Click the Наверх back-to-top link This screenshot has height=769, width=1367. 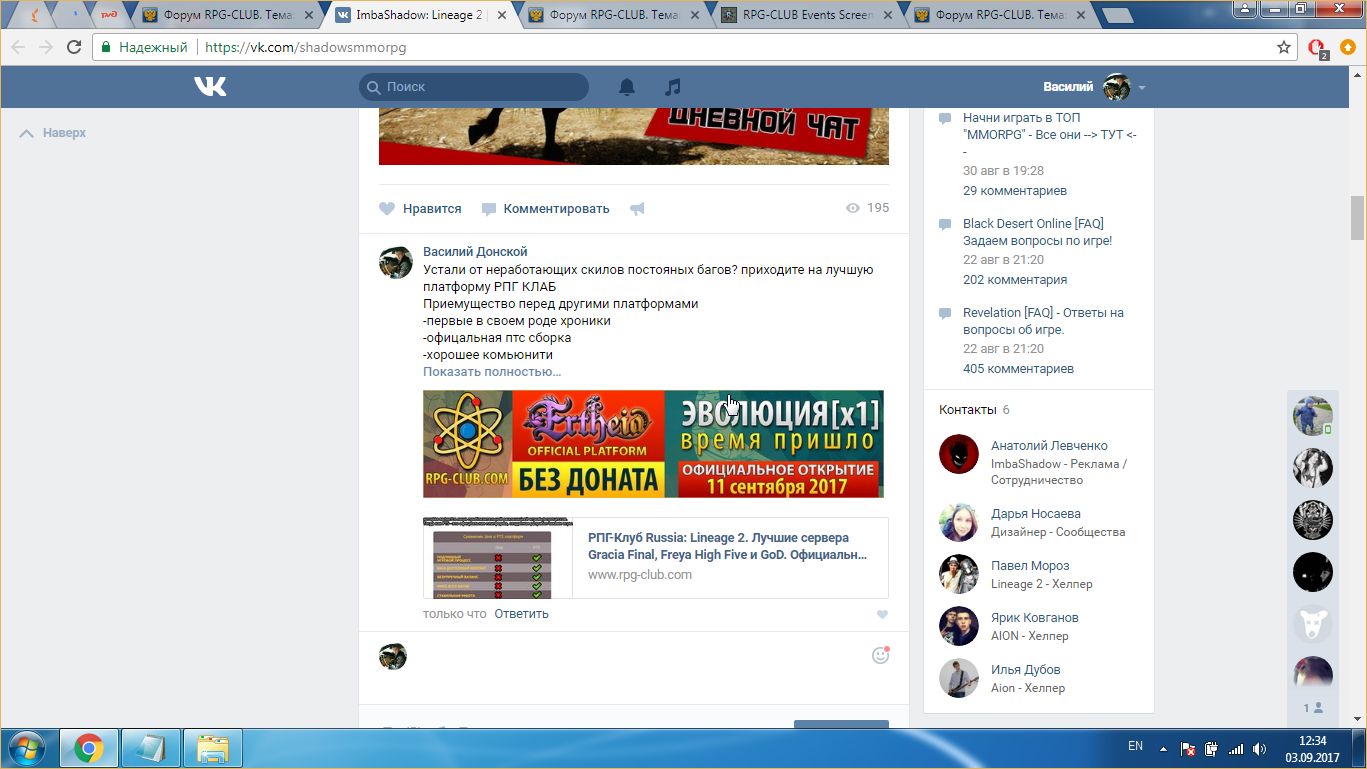click(x=53, y=133)
